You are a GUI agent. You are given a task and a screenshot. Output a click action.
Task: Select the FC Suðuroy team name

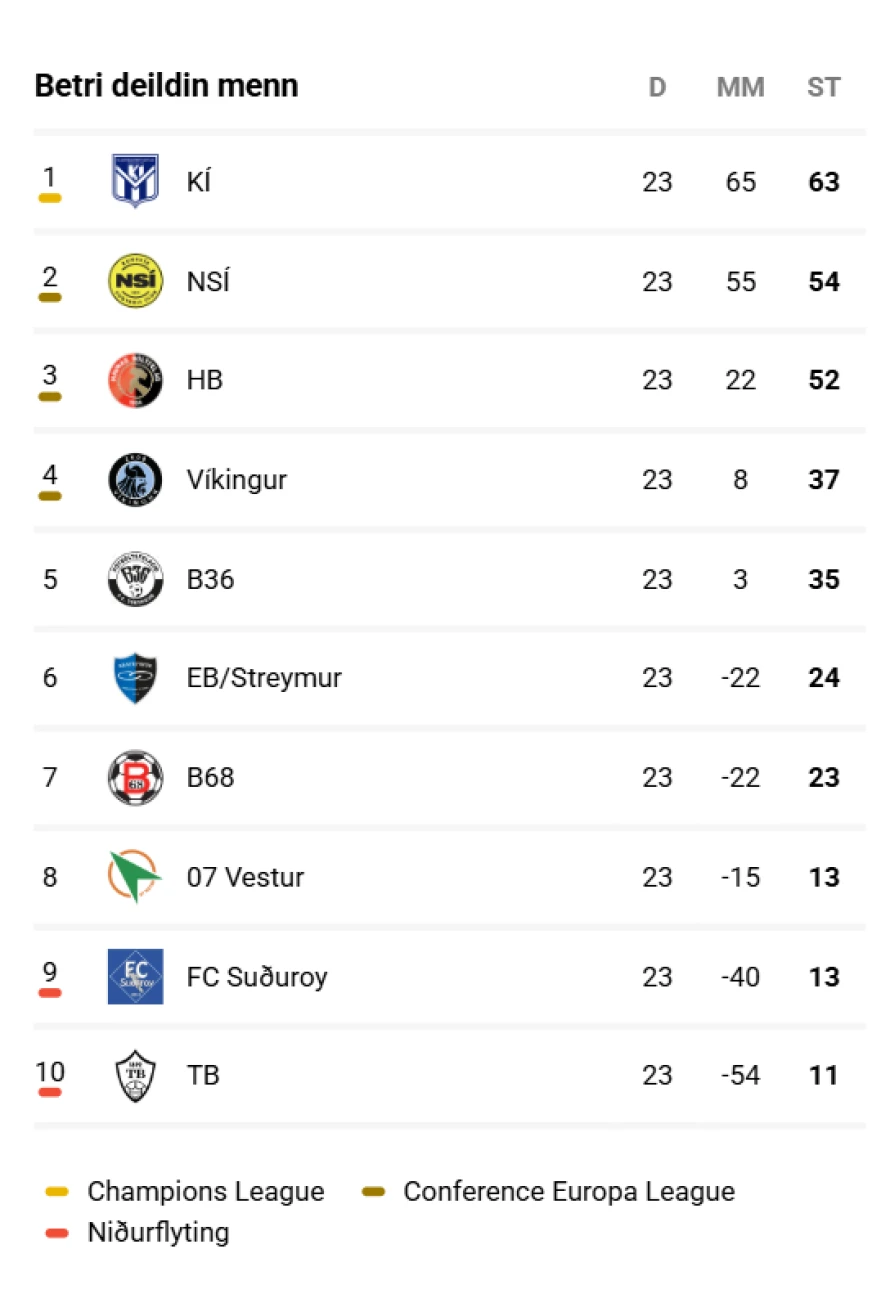257,977
